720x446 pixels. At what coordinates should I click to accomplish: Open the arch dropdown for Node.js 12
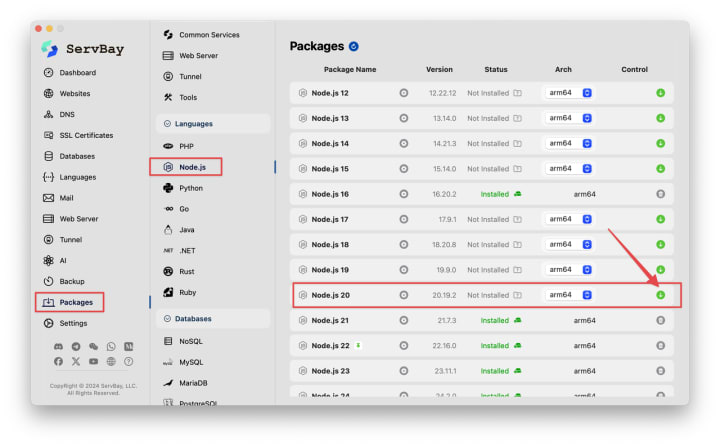tap(569, 93)
